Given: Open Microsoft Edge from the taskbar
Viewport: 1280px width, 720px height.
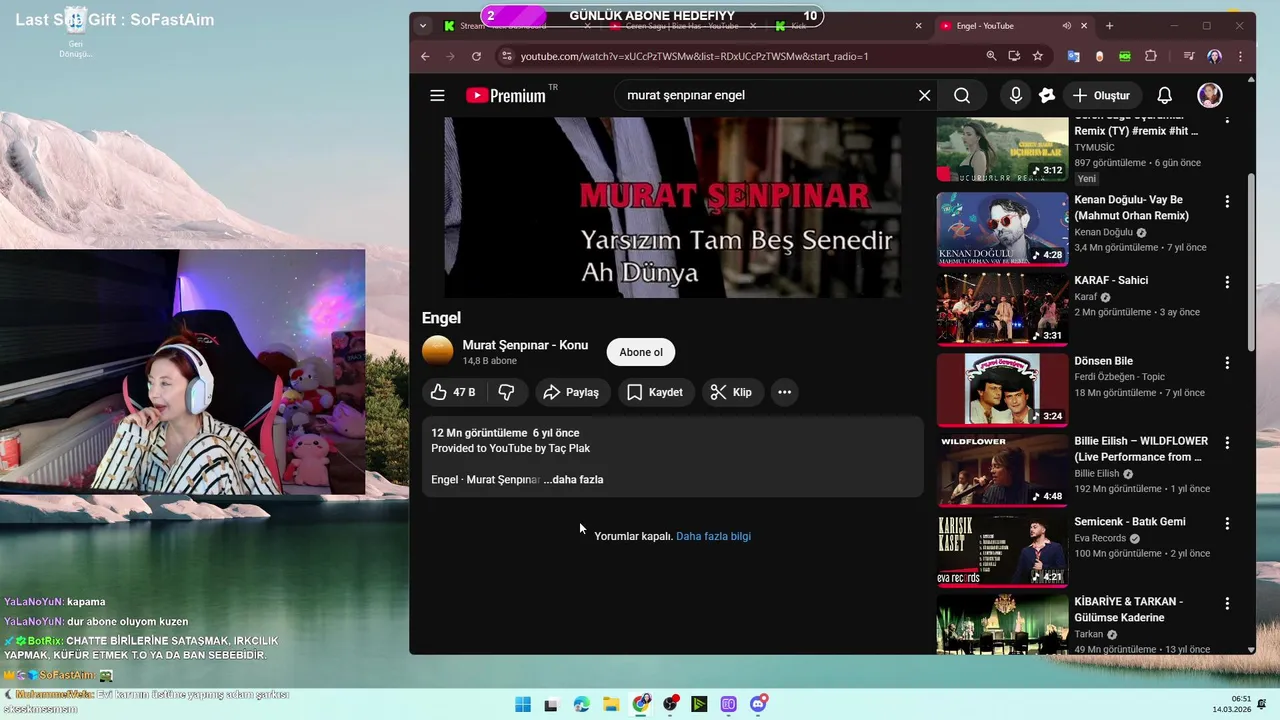Looking at the screenshot, I should [x=582, y=704].
